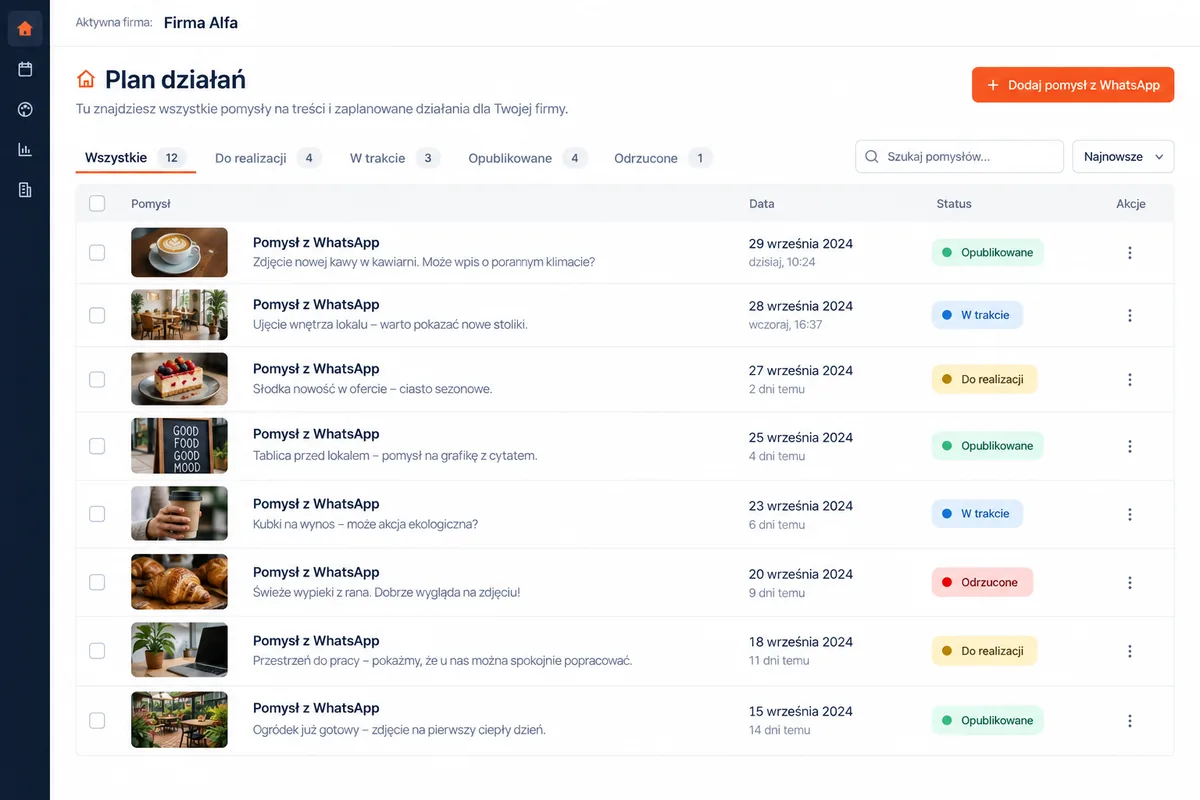The image size is (1200, 800).
Task: Click the Pomysł column header
Action: click(x=151, y=203)
